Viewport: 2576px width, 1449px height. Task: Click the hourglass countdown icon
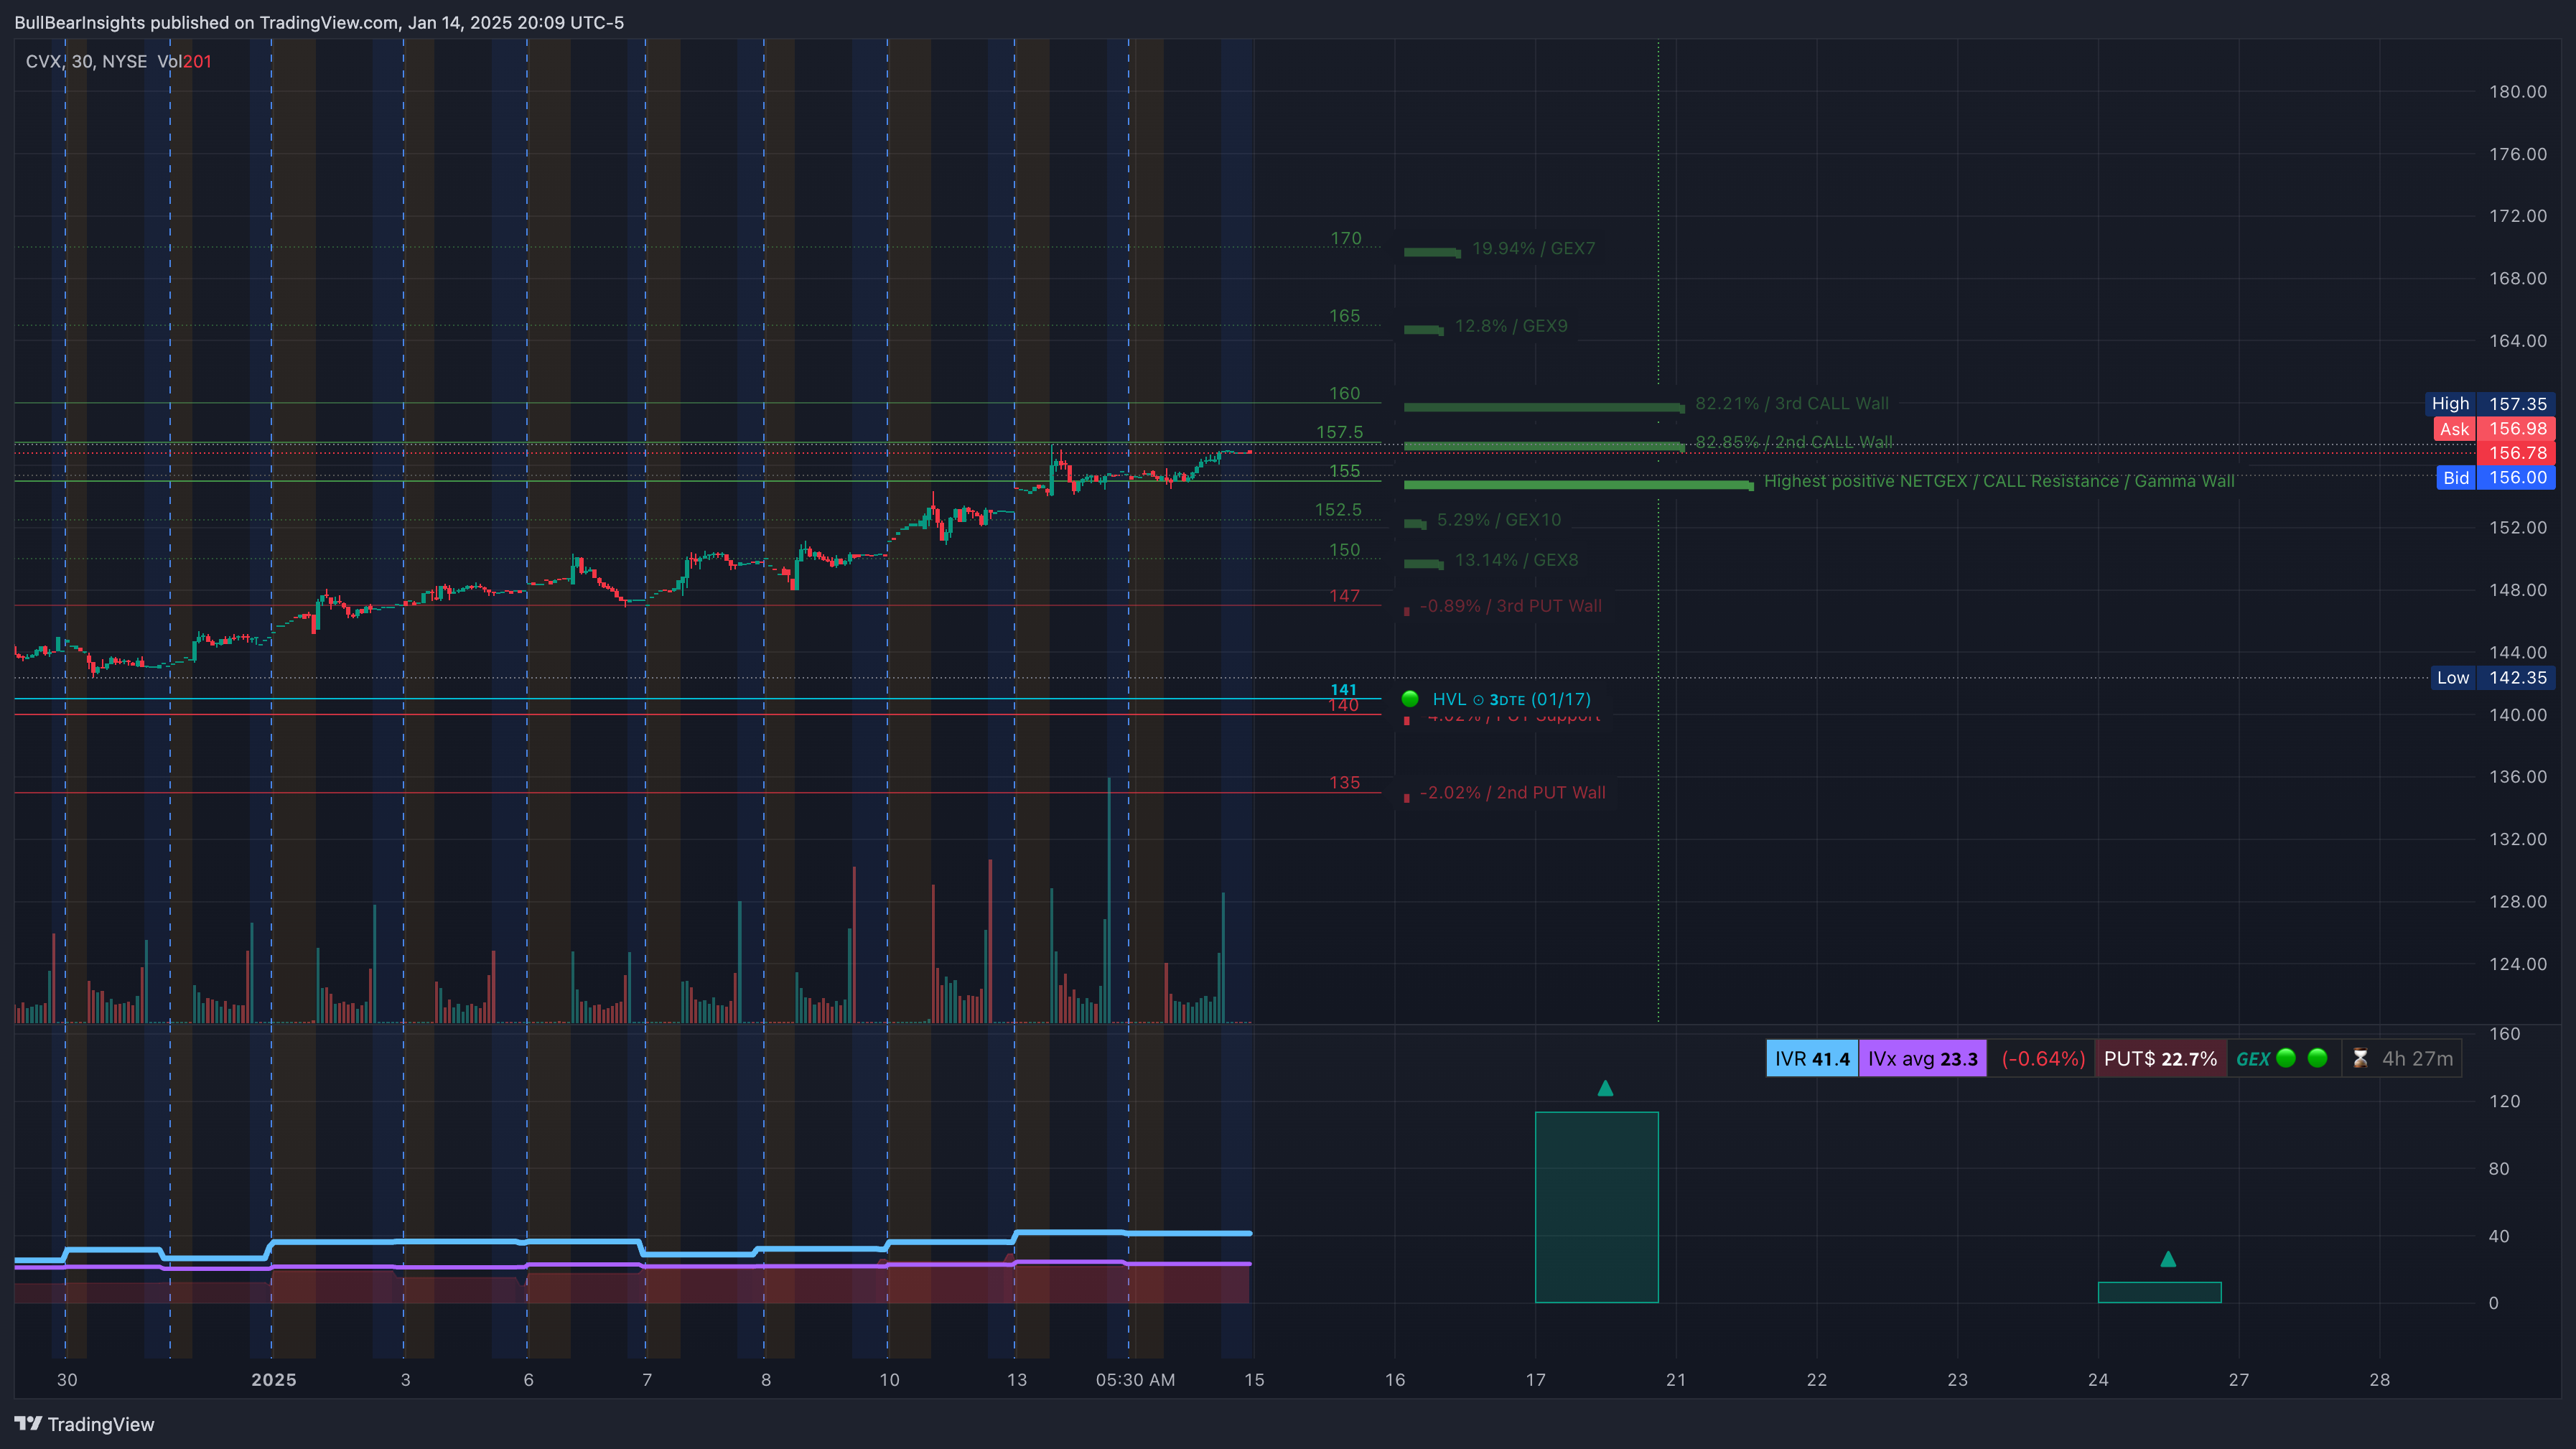pos(2361,1058)
